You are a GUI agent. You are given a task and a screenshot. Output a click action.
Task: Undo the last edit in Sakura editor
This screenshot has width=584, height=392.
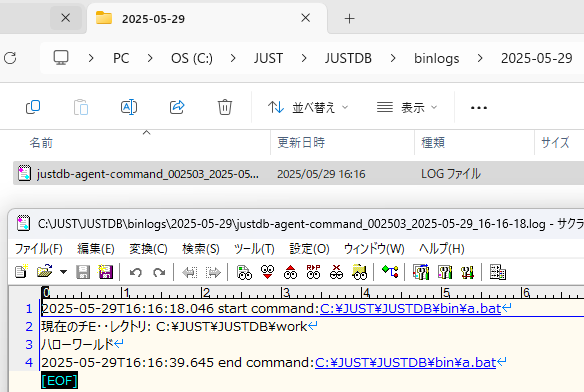click(x=136, y=272)
